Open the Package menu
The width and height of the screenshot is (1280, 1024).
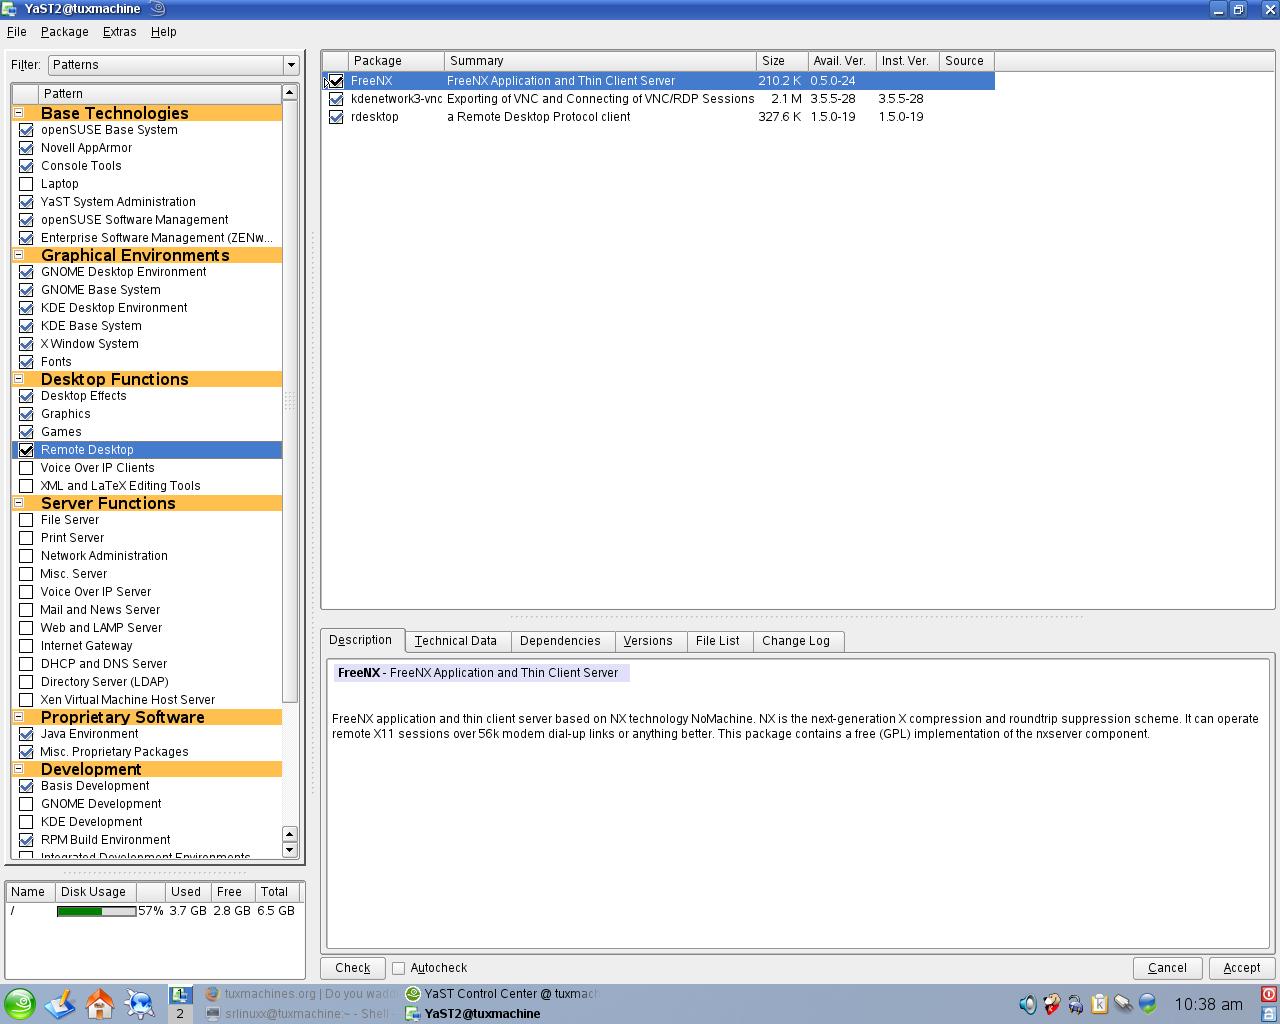[x=65, y=32]
